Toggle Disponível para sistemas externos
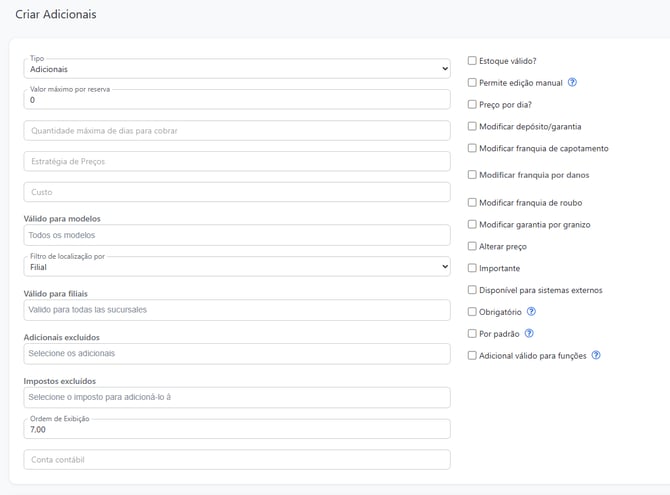The image size is (670, 495). point(472,290)
